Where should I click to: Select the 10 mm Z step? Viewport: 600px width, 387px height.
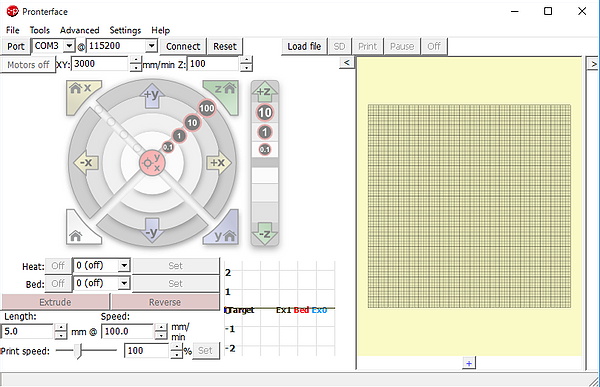click(264, 113)
